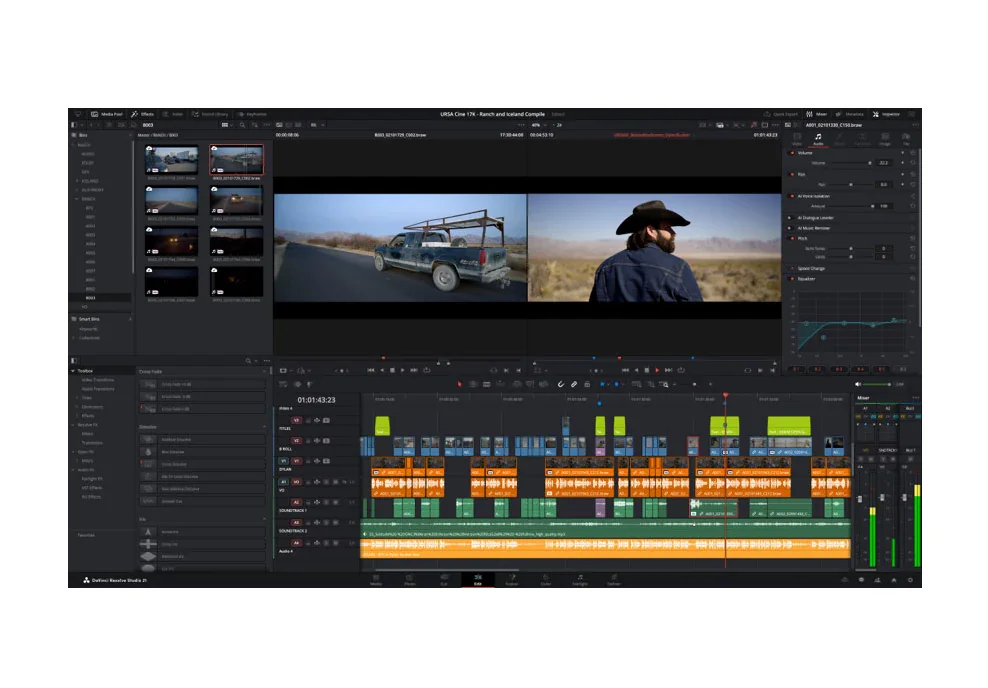Click play in the source viewer
Viewport: 988px width, 688px height.
(403, 370)
